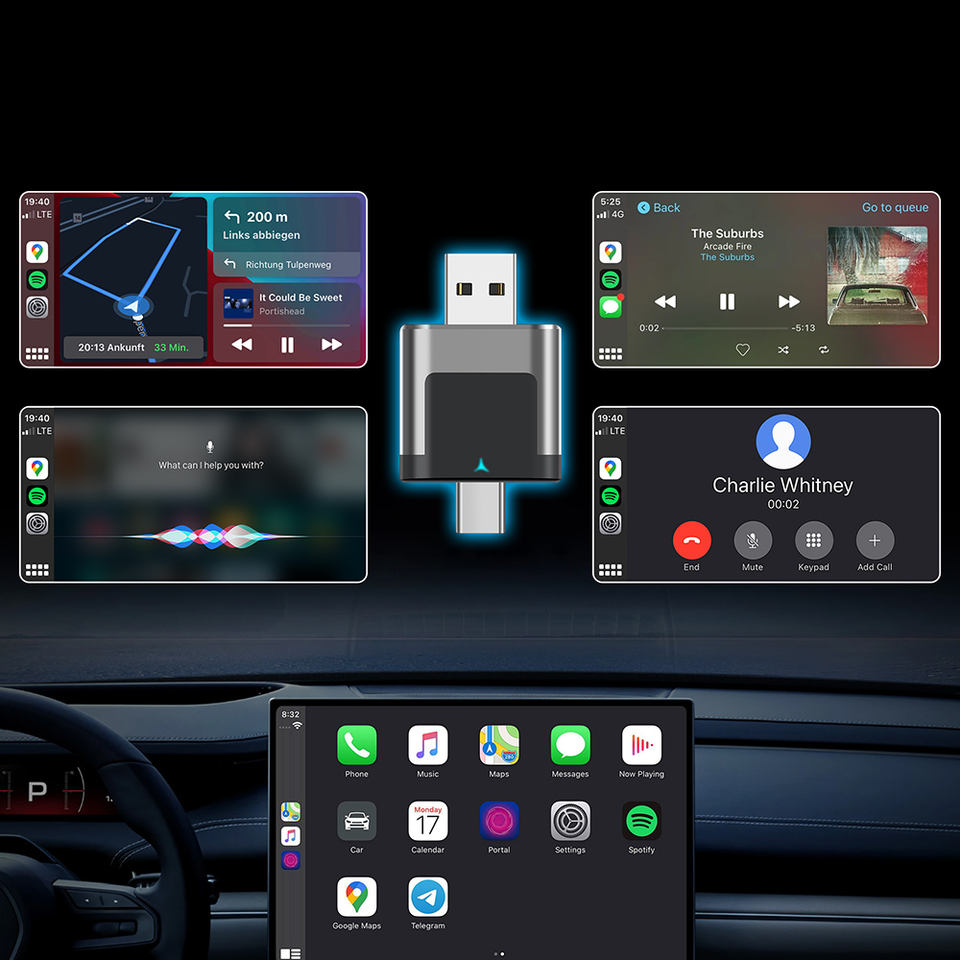
Task: Seek on The Suburbs progress bar
Action: coord(726,328)
